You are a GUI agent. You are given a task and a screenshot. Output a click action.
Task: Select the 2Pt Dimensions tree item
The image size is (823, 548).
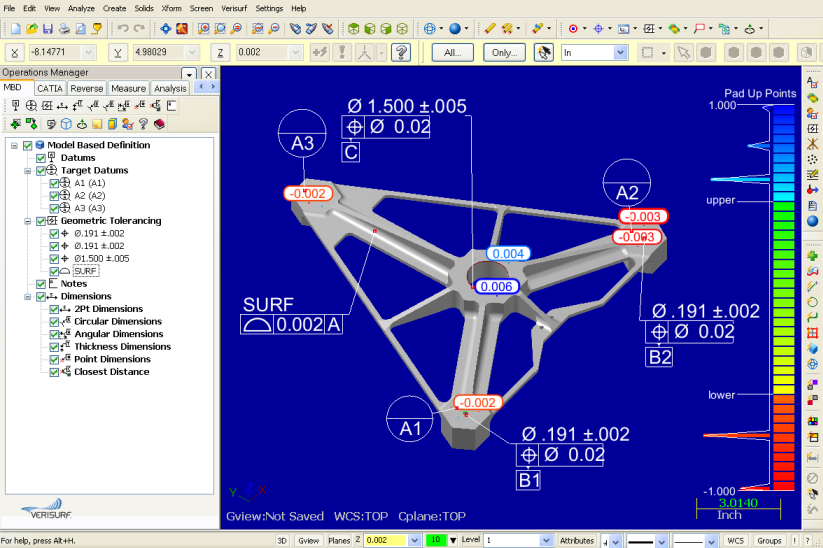[109, 309]
